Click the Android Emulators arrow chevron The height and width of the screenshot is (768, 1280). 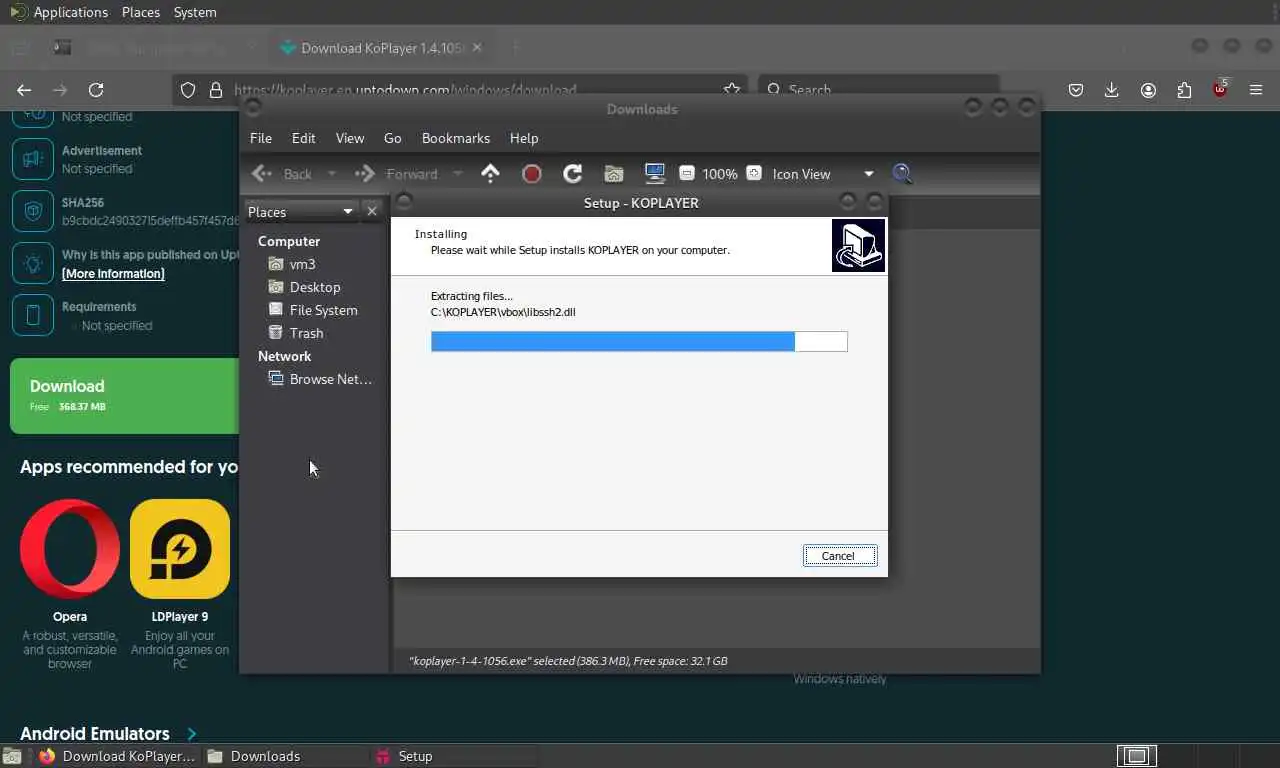coord(191,734)
